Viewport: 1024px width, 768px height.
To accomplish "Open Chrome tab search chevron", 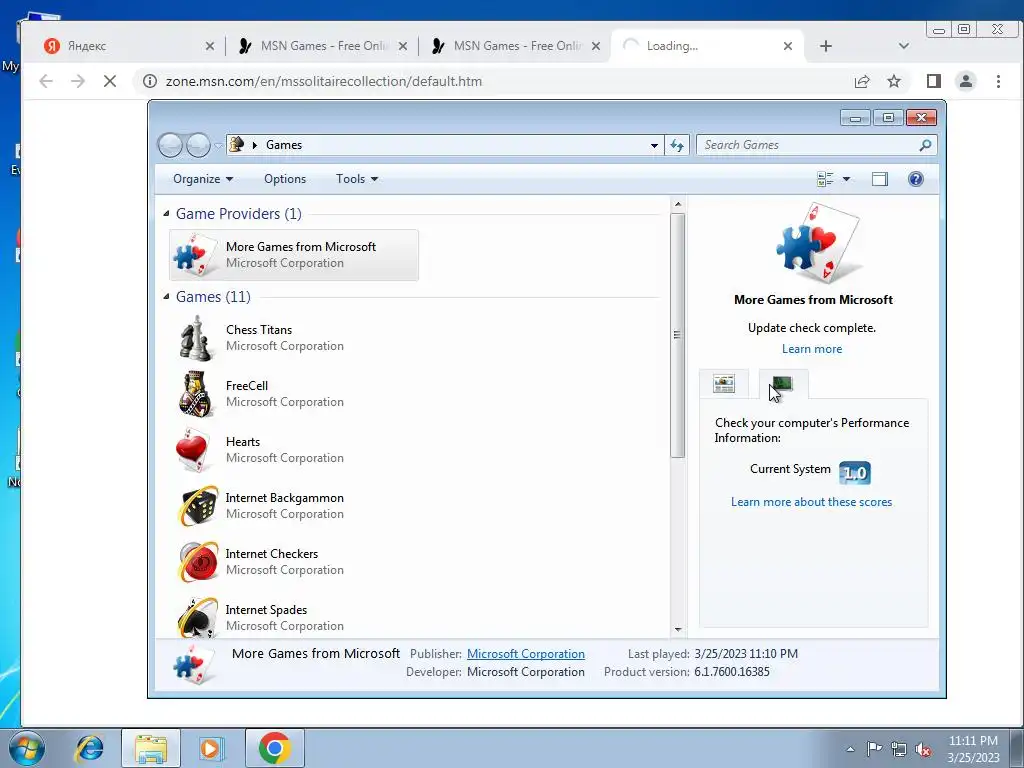I will tap(904, 46).
